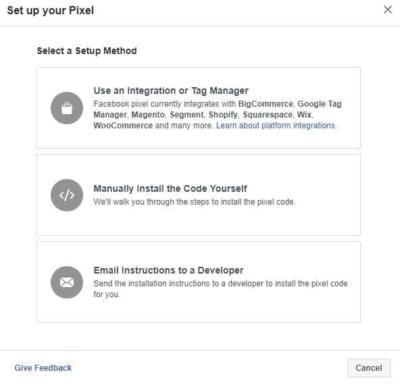Close the Set up your Pixel dialog

point(388,10)
